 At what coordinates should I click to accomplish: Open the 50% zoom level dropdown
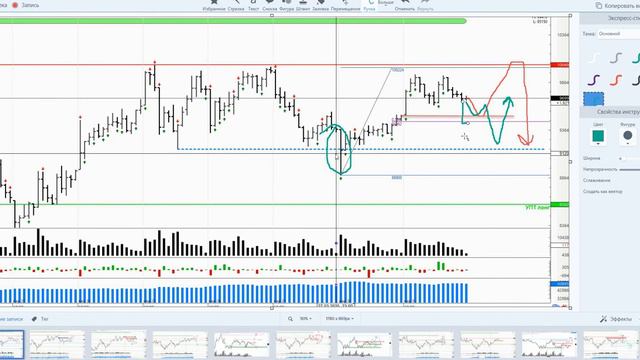305,319
